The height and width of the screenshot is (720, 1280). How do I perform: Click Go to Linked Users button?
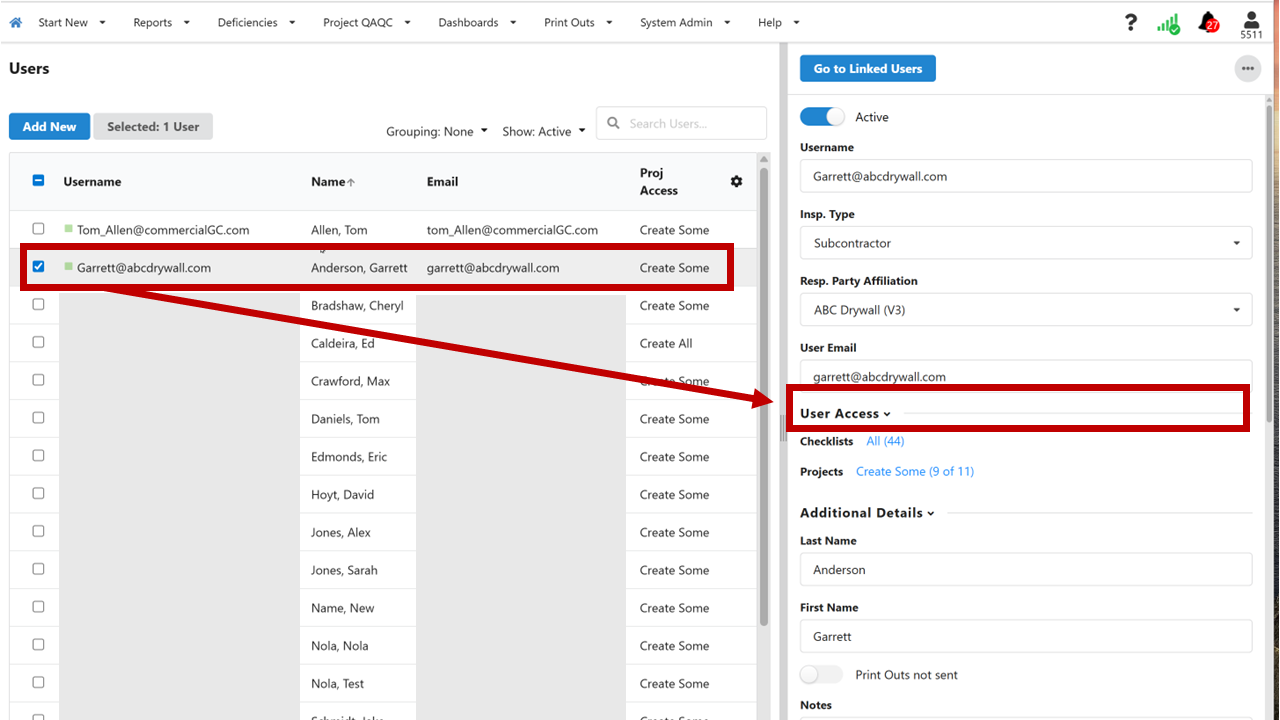tap(867, 69)
